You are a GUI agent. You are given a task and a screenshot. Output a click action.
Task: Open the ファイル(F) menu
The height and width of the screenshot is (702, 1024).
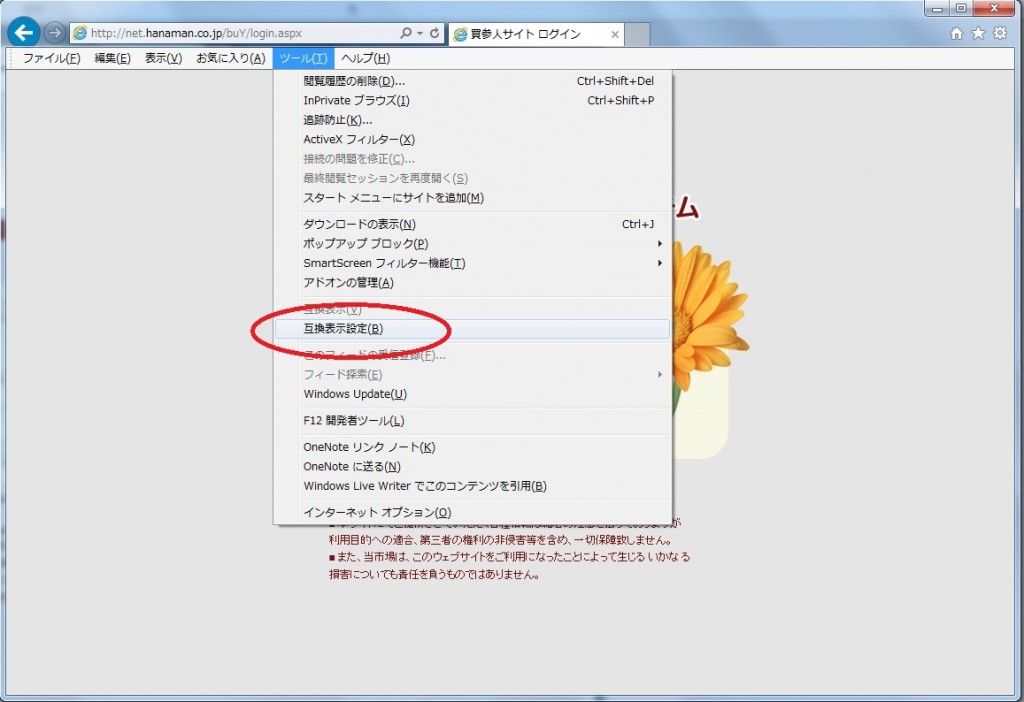(x=51, y=58)
